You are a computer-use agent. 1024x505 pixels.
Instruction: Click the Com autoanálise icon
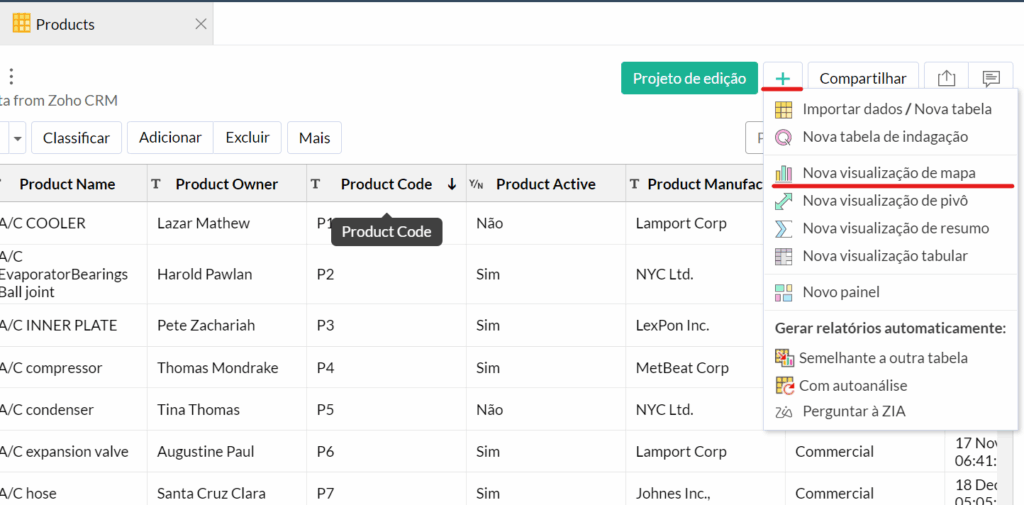(784, 385)
